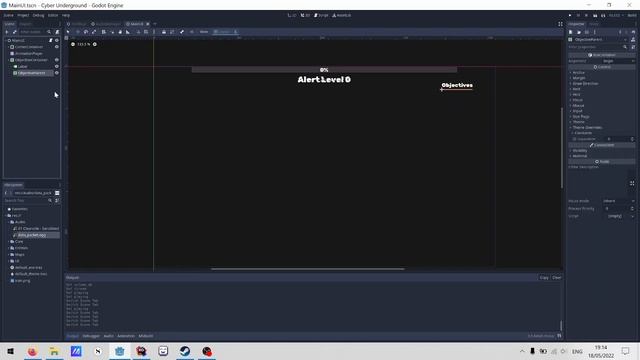Image resolution: width=640 pixels, height=360 pixels.
Task: Click the viewport horizontal scrollbar
Action: tap(308, 269)
